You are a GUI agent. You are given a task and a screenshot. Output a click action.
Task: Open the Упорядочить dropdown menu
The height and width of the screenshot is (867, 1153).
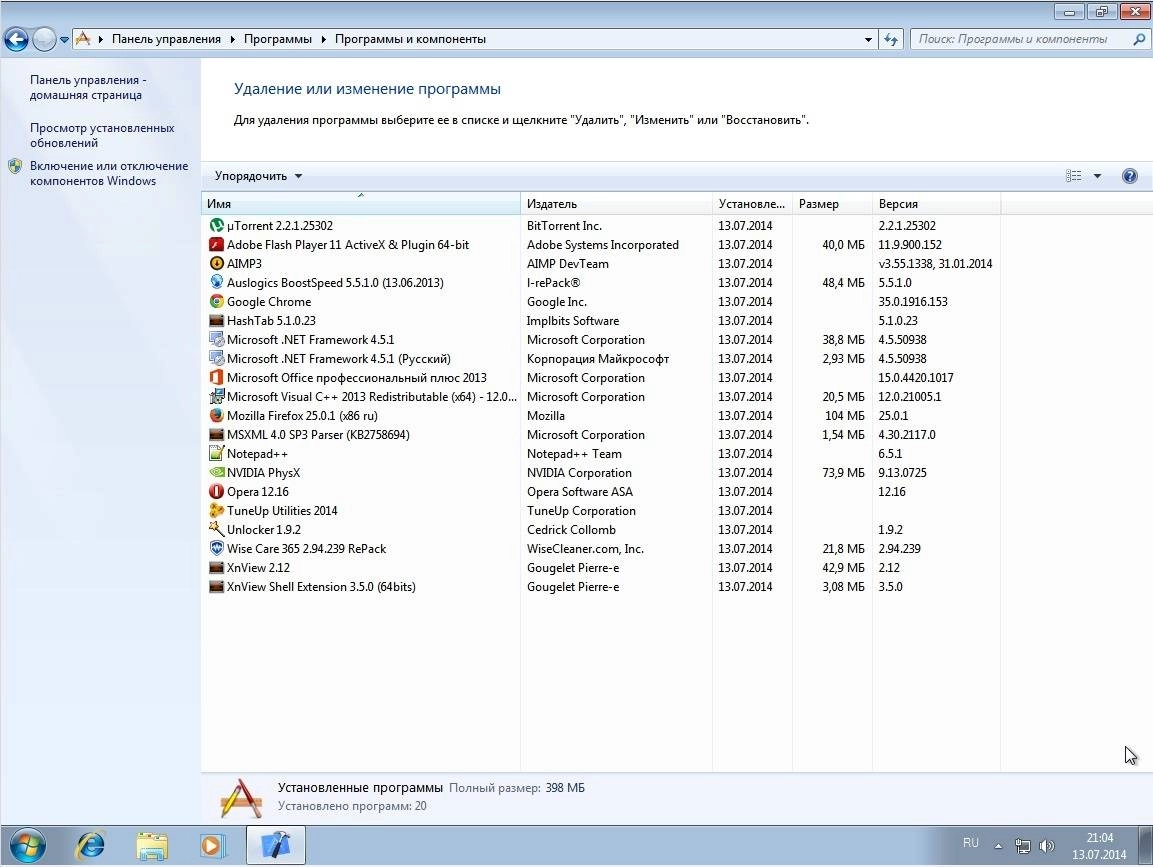[258, 176]
